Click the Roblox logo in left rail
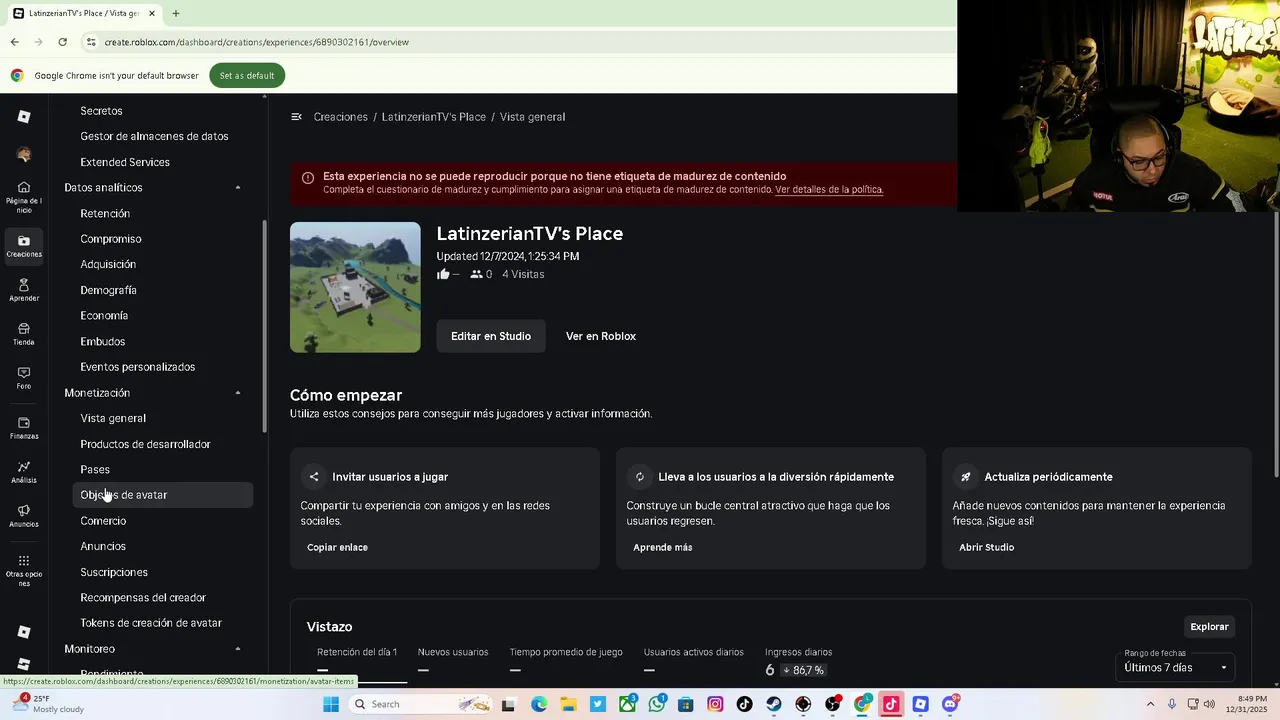 tap(24, 117)
